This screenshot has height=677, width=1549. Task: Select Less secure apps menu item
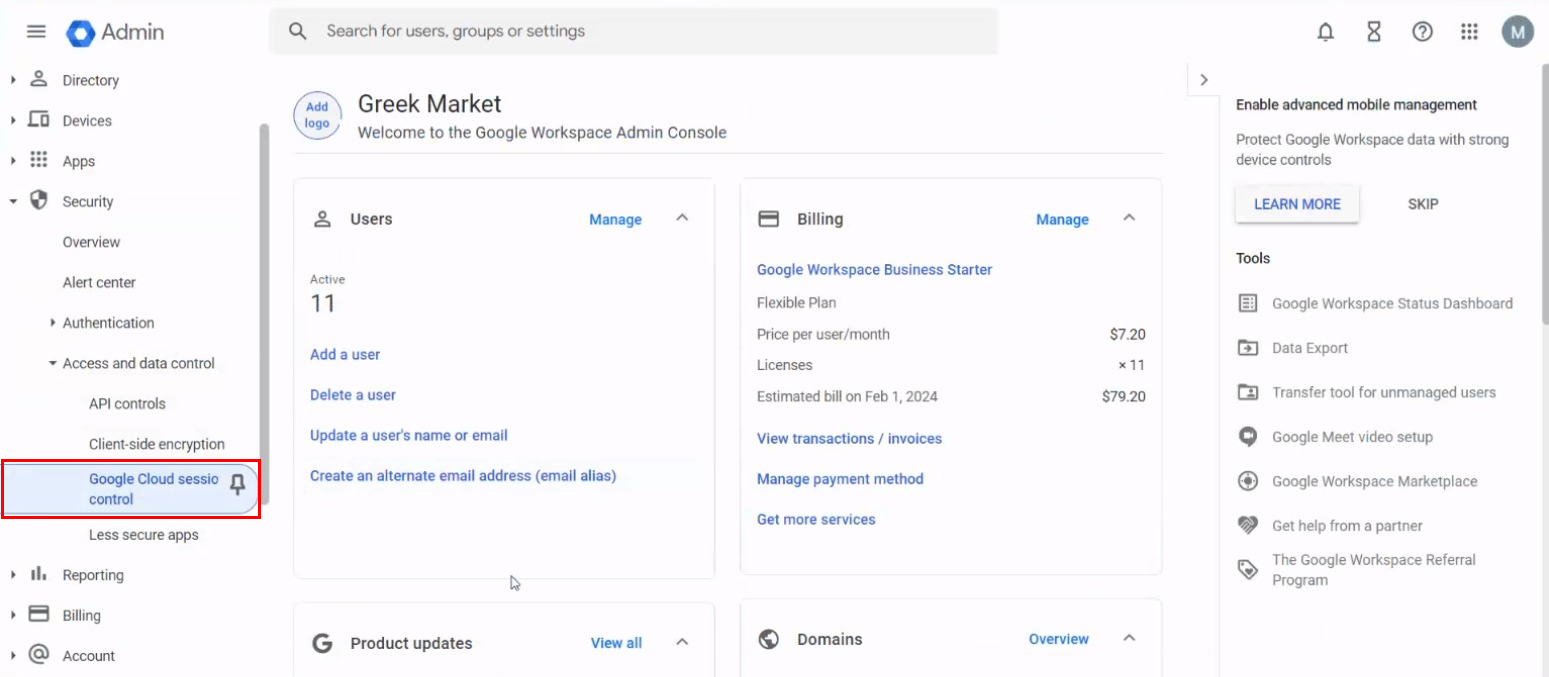click(143, 535)
